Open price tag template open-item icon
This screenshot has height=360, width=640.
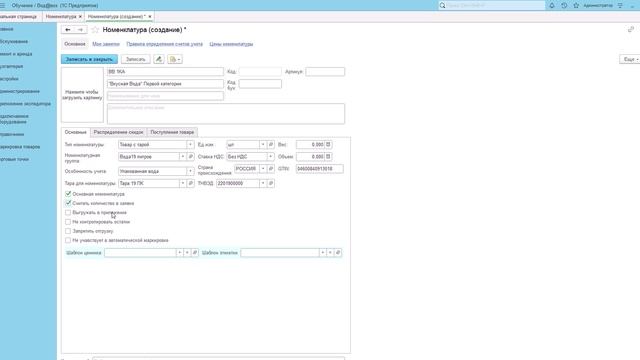tap(195, 253)
